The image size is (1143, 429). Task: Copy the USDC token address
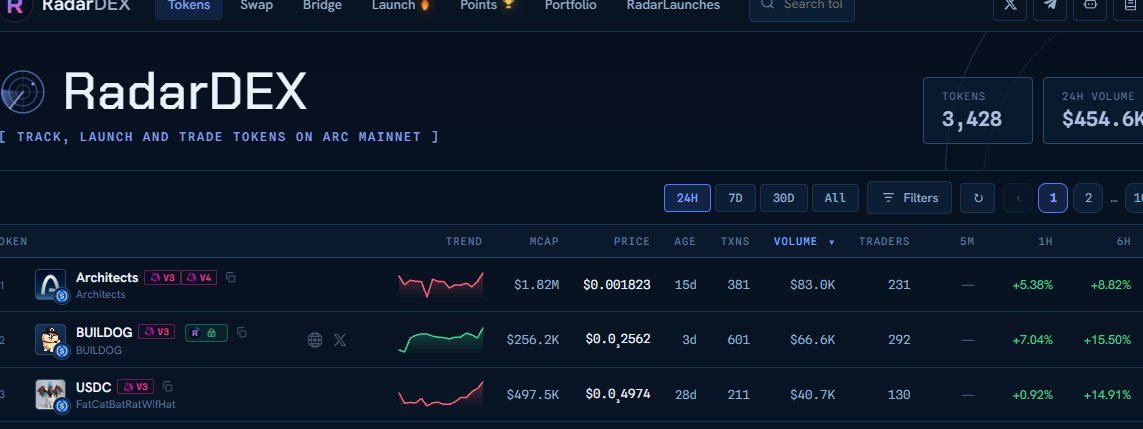[168, 387]
